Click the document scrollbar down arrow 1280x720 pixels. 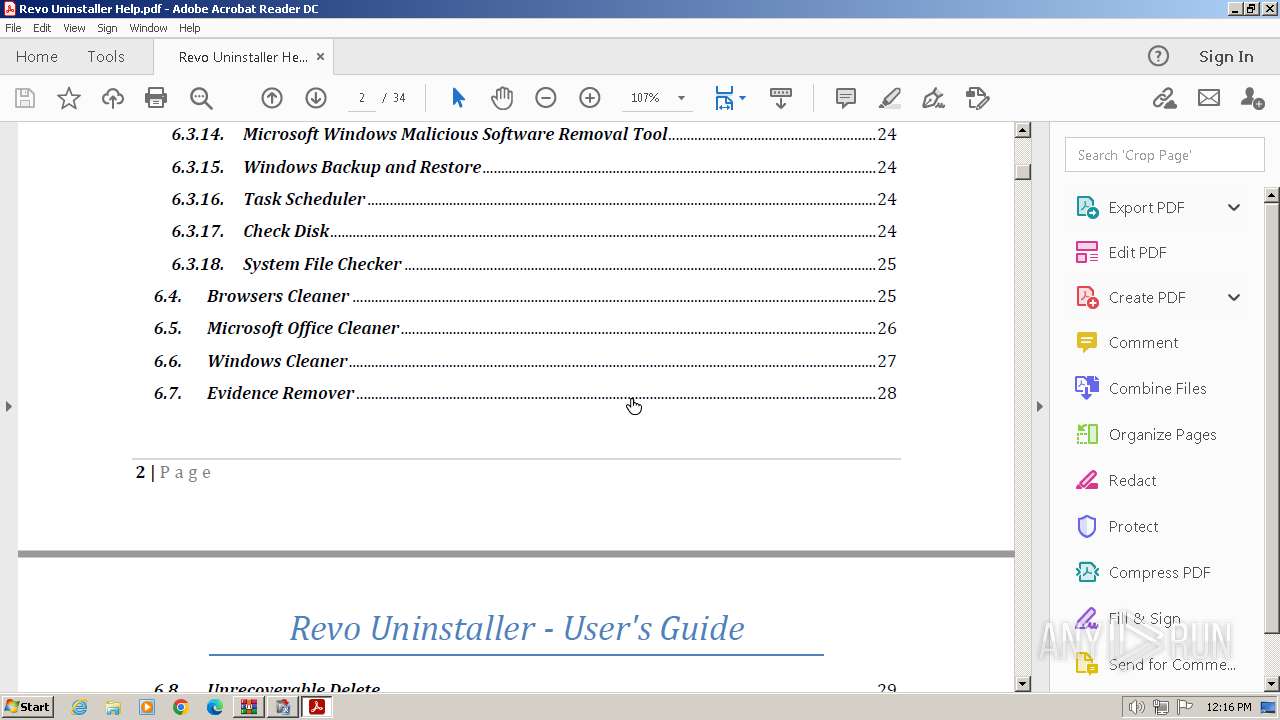pos(1022,684)
